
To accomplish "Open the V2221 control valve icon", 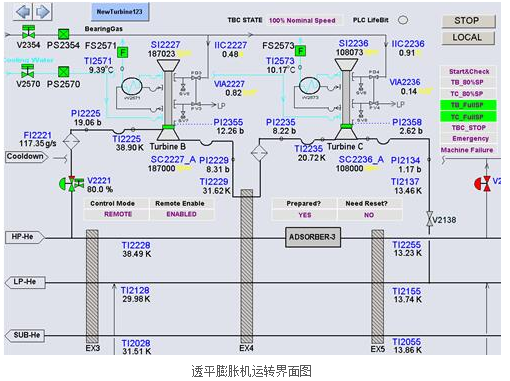I will [x=71, y=184].
